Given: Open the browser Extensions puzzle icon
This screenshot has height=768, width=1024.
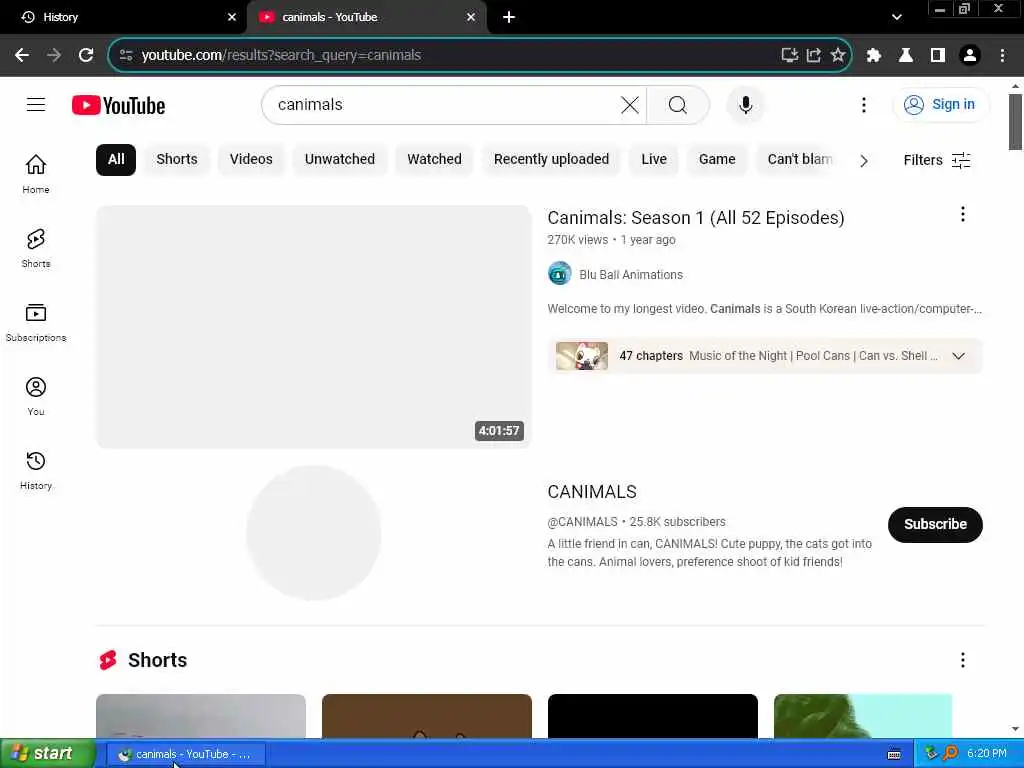Looking at the screenshot, I should click(x=873, y=55).
